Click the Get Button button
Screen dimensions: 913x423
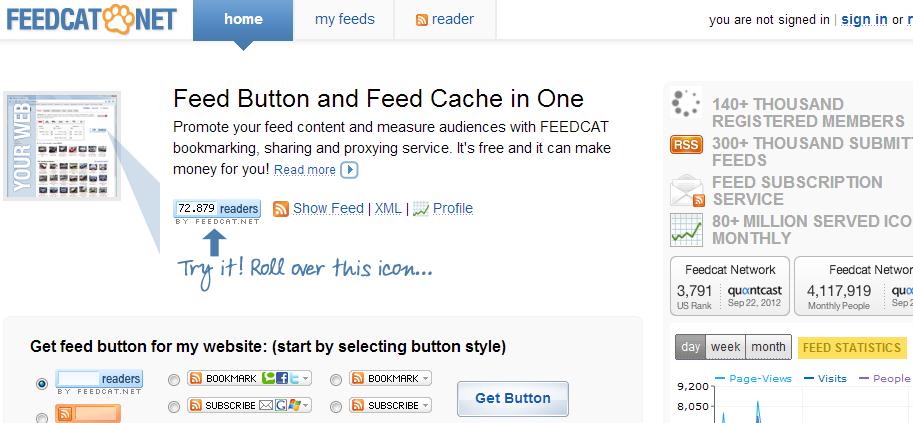[512, 399]
